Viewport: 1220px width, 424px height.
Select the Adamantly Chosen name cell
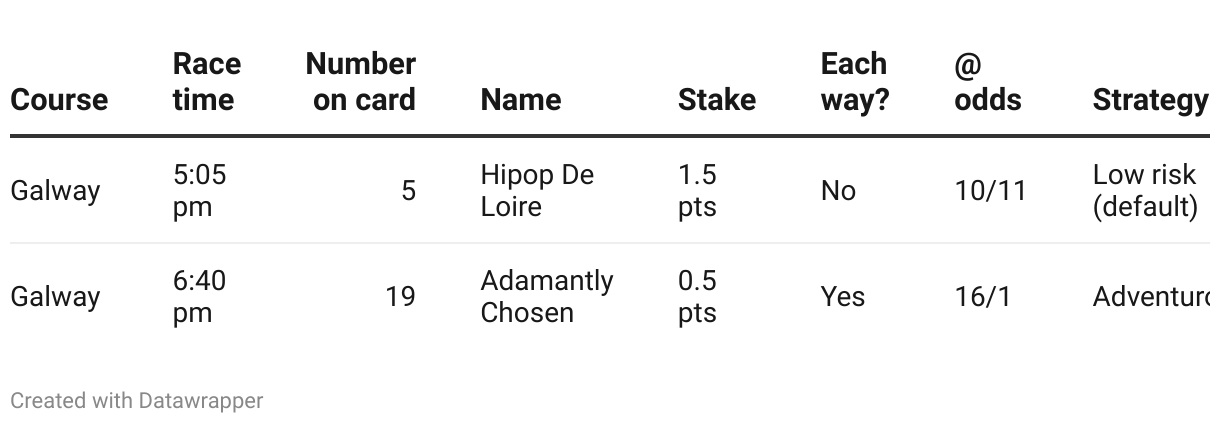[x=547, y=296]
